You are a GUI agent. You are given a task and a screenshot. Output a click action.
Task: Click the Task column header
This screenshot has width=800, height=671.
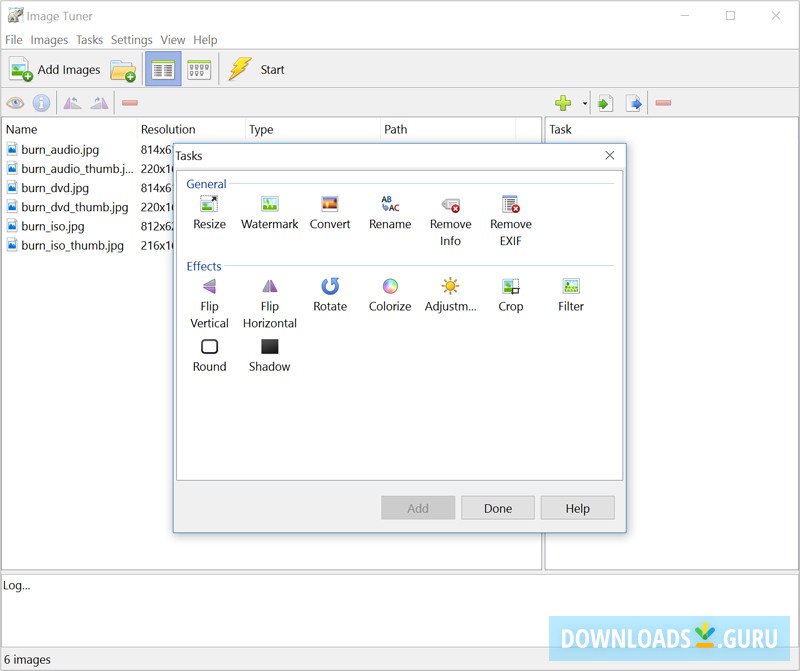671,129
